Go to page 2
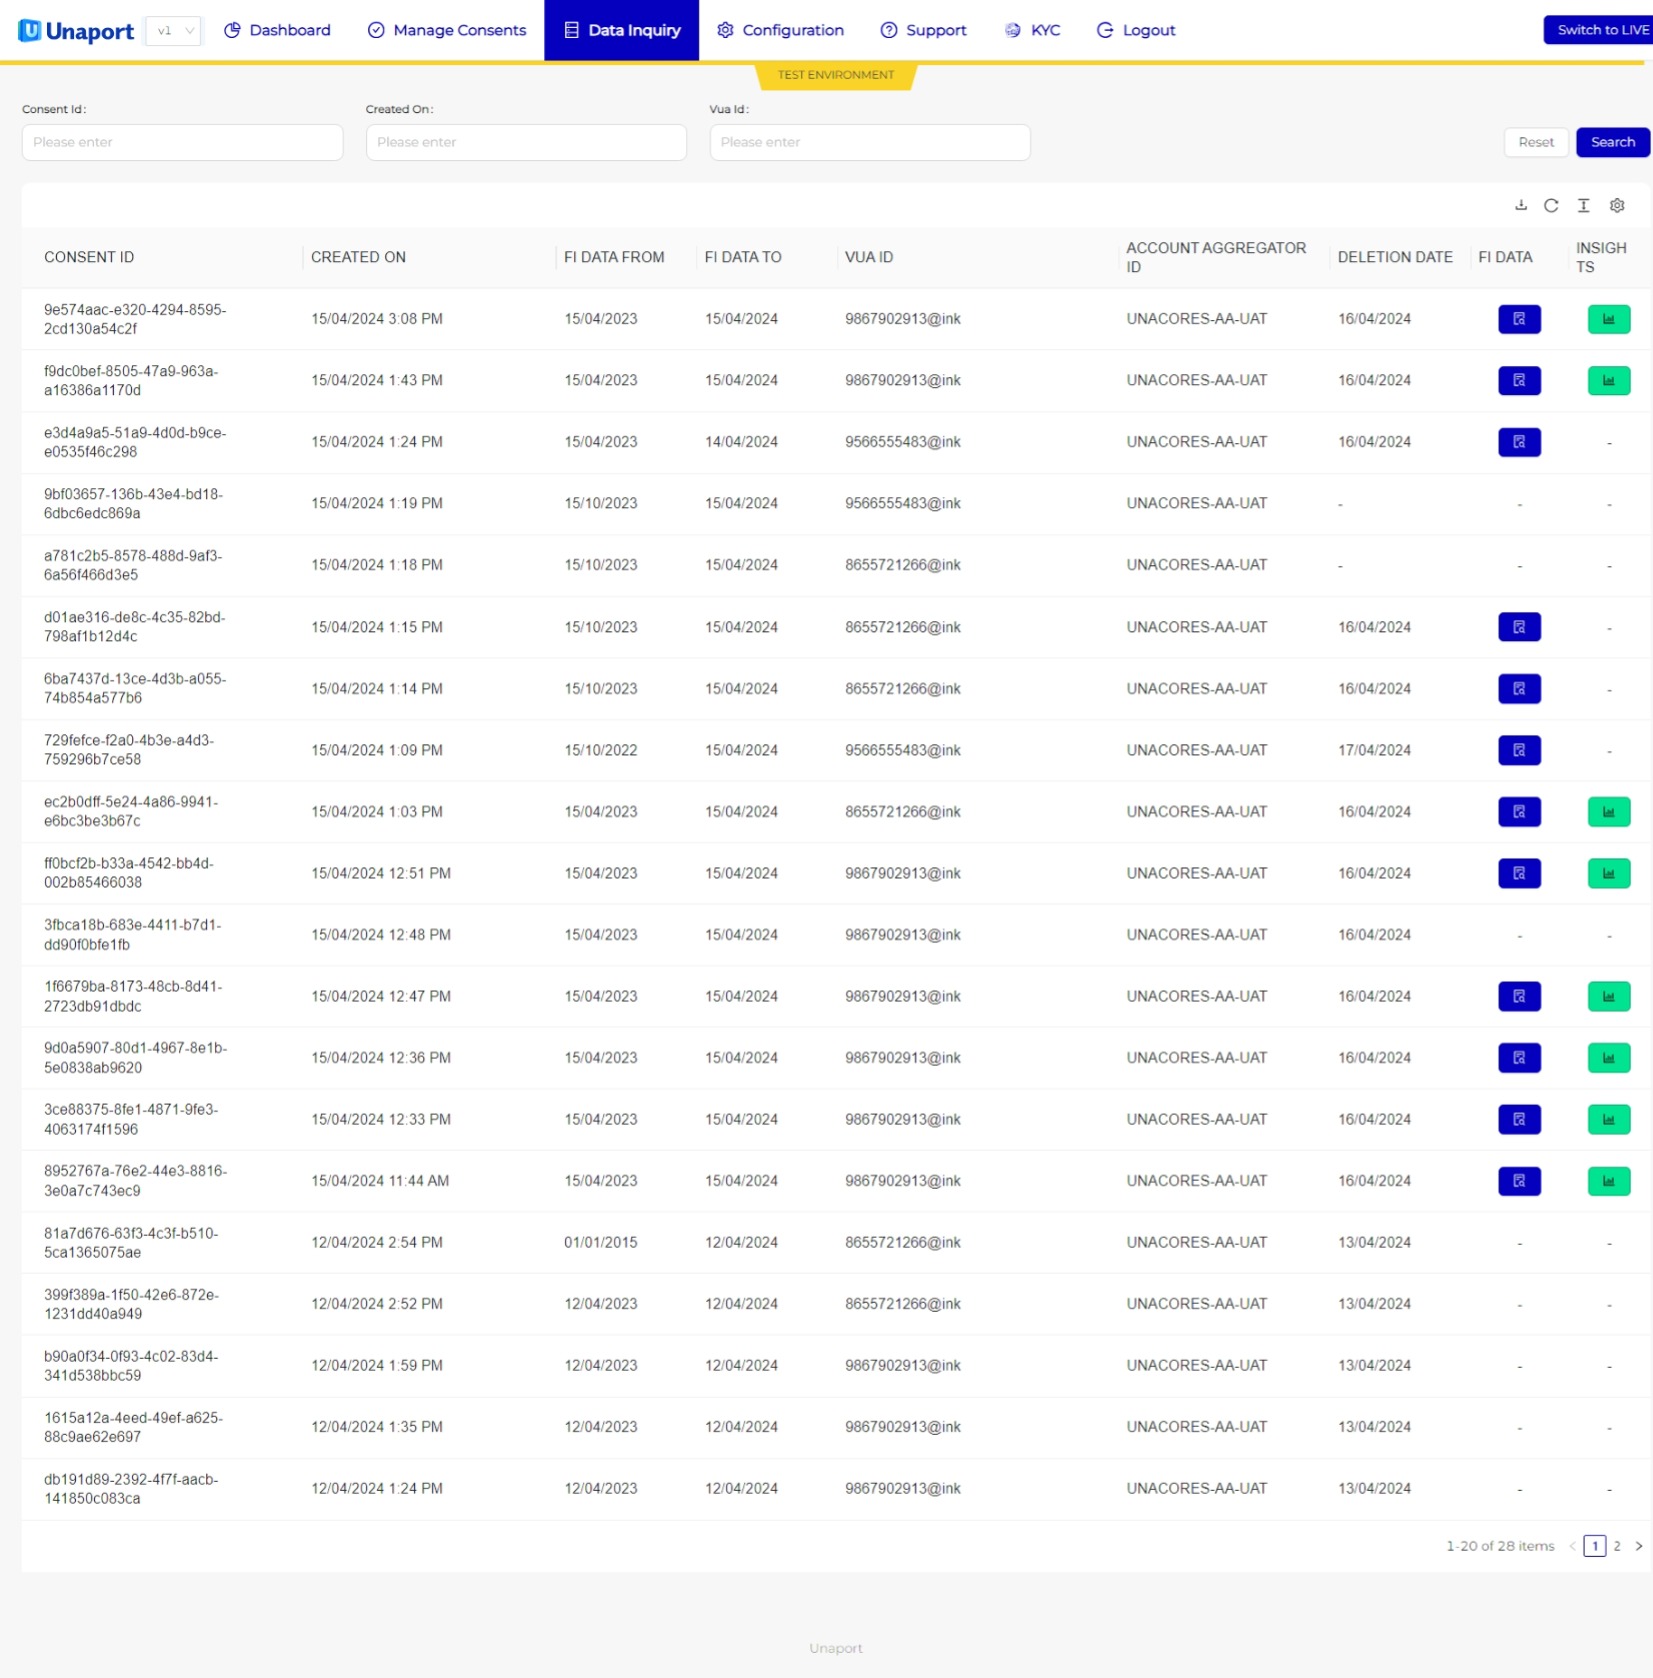Viewport: 1653px width, 1678px height. click(1616, 1546)
